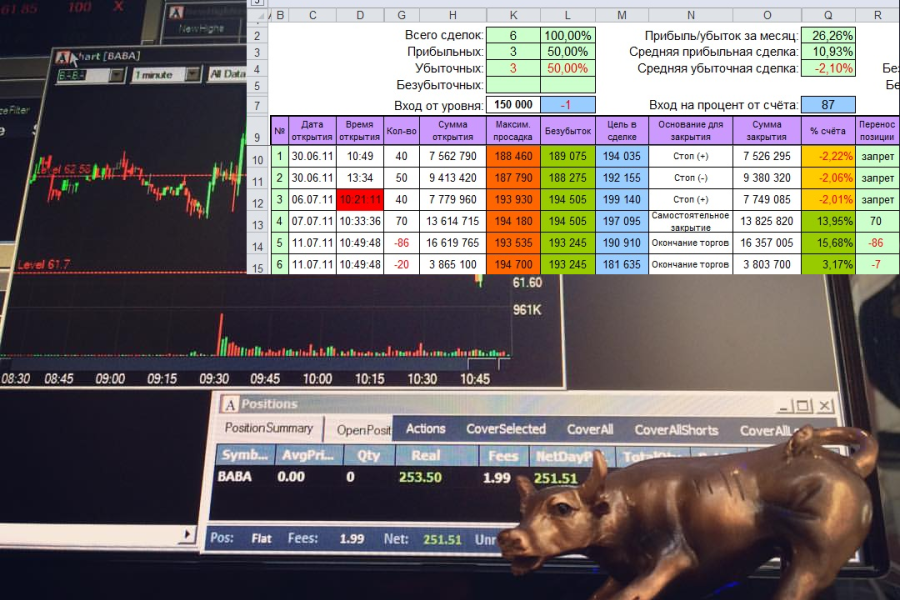
Task: Click green breakeven cell 189 075
Action: click(x=568, y=156)
